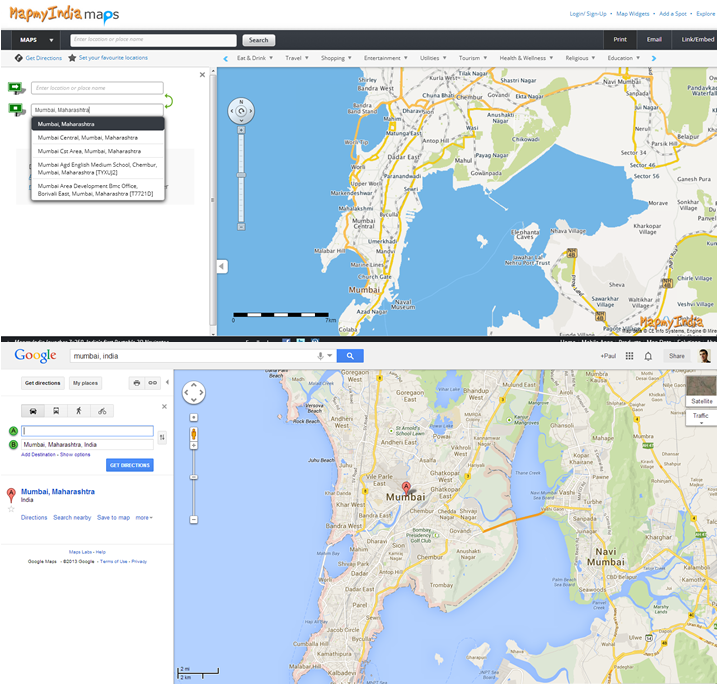Viewport: 720px width, 684px height.
Task: Swap start and destination with green arrow icon
Action: 169,101
